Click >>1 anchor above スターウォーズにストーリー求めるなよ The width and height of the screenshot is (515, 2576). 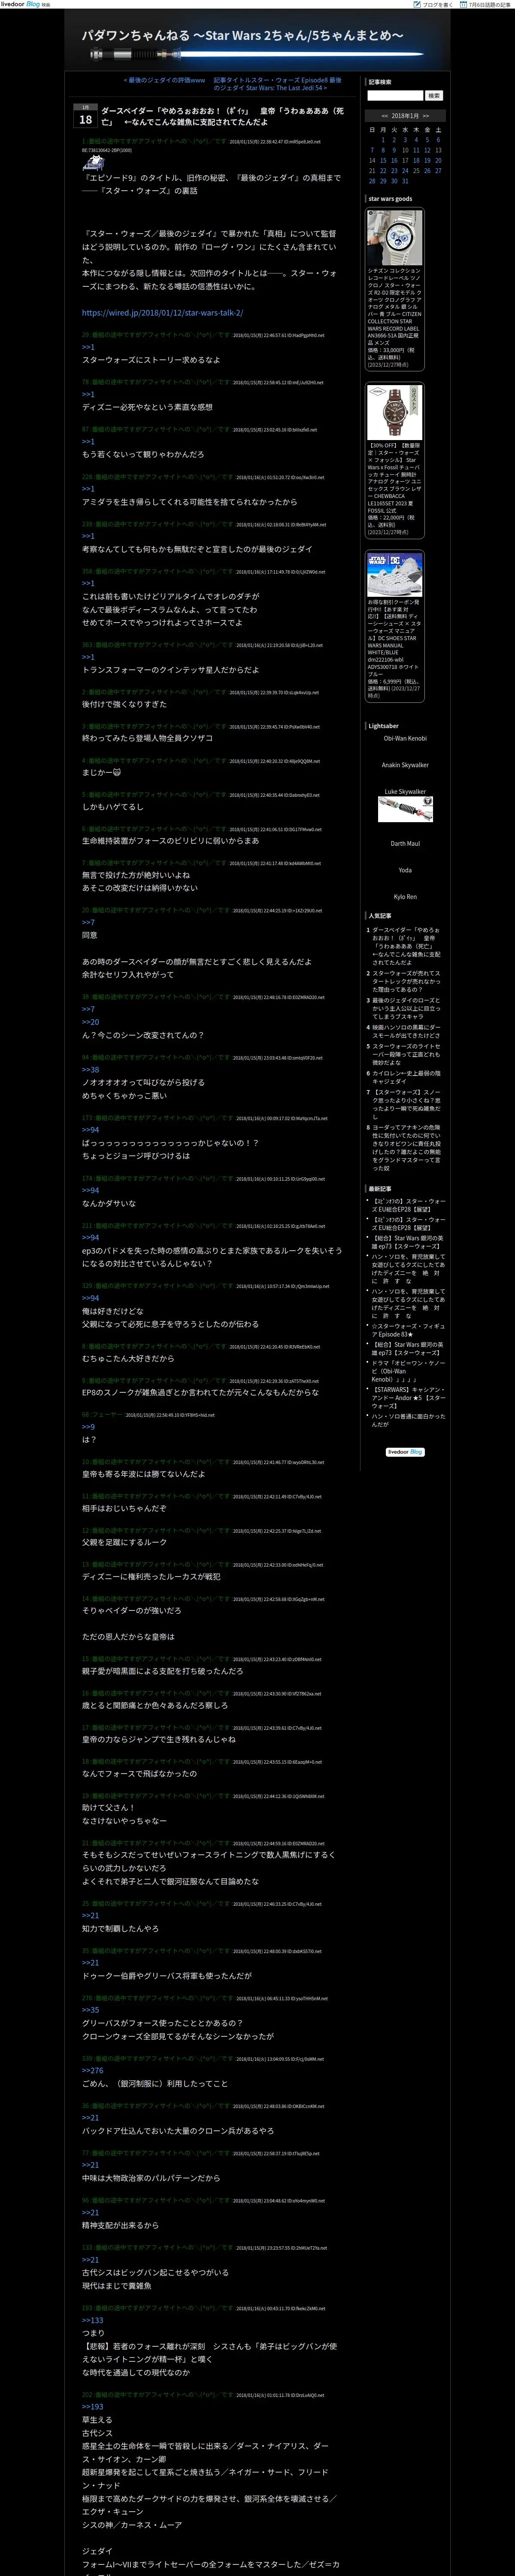point(88,347)
